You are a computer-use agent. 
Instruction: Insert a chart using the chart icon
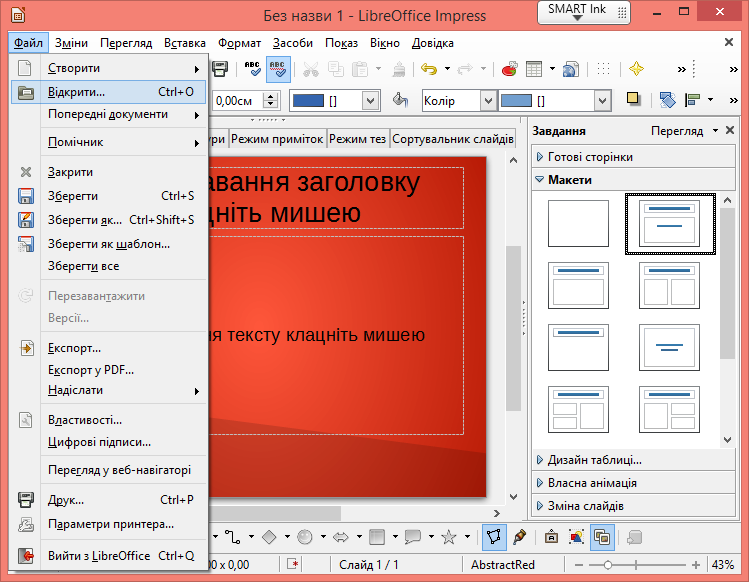(x=510, y=69)
